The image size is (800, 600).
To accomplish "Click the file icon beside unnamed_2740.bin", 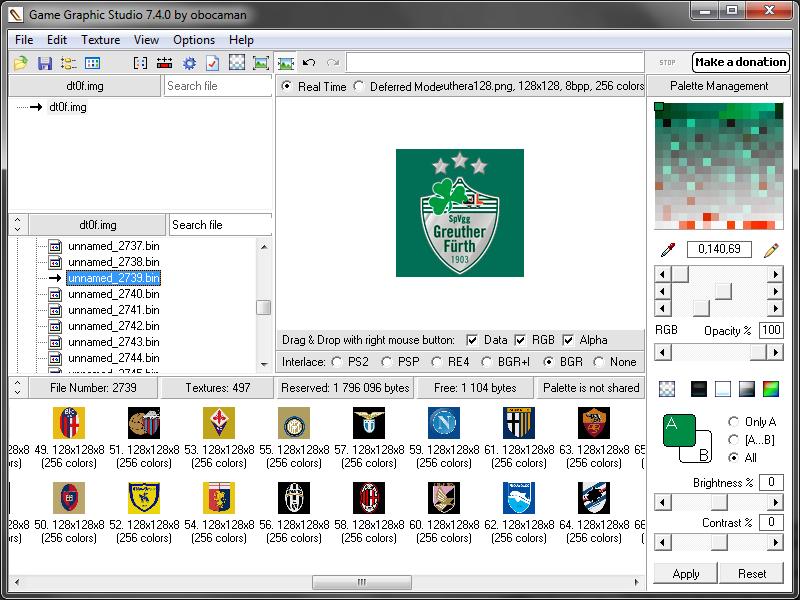I will [x=55, y=294].
